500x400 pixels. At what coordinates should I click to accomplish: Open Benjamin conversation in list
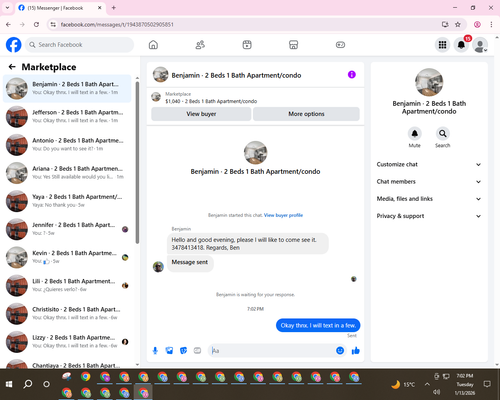click(67, 88)
